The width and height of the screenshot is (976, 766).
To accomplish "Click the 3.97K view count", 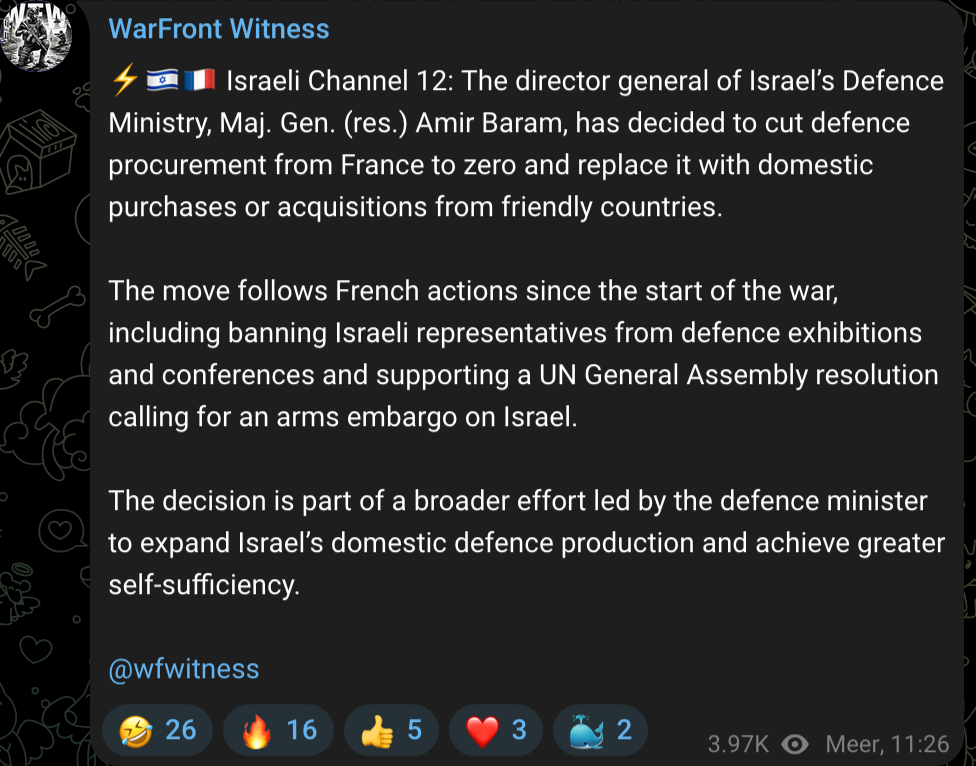I will pos(738,744).
